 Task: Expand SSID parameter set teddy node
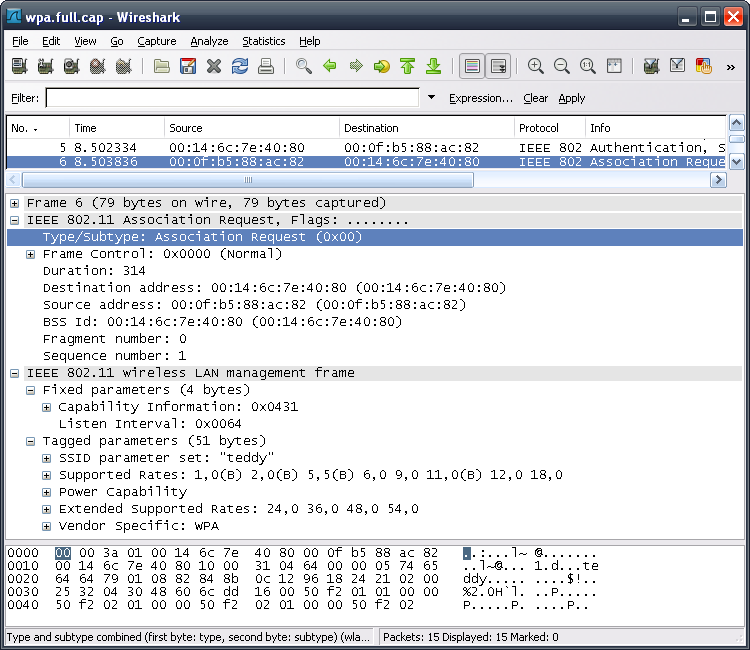coord(46,459)
